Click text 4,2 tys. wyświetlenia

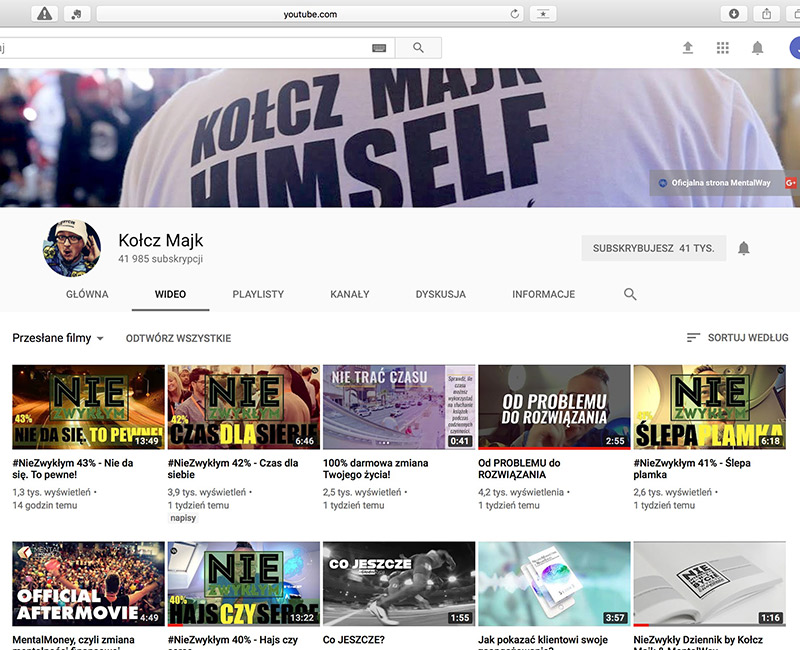click(x=521, y=492)
